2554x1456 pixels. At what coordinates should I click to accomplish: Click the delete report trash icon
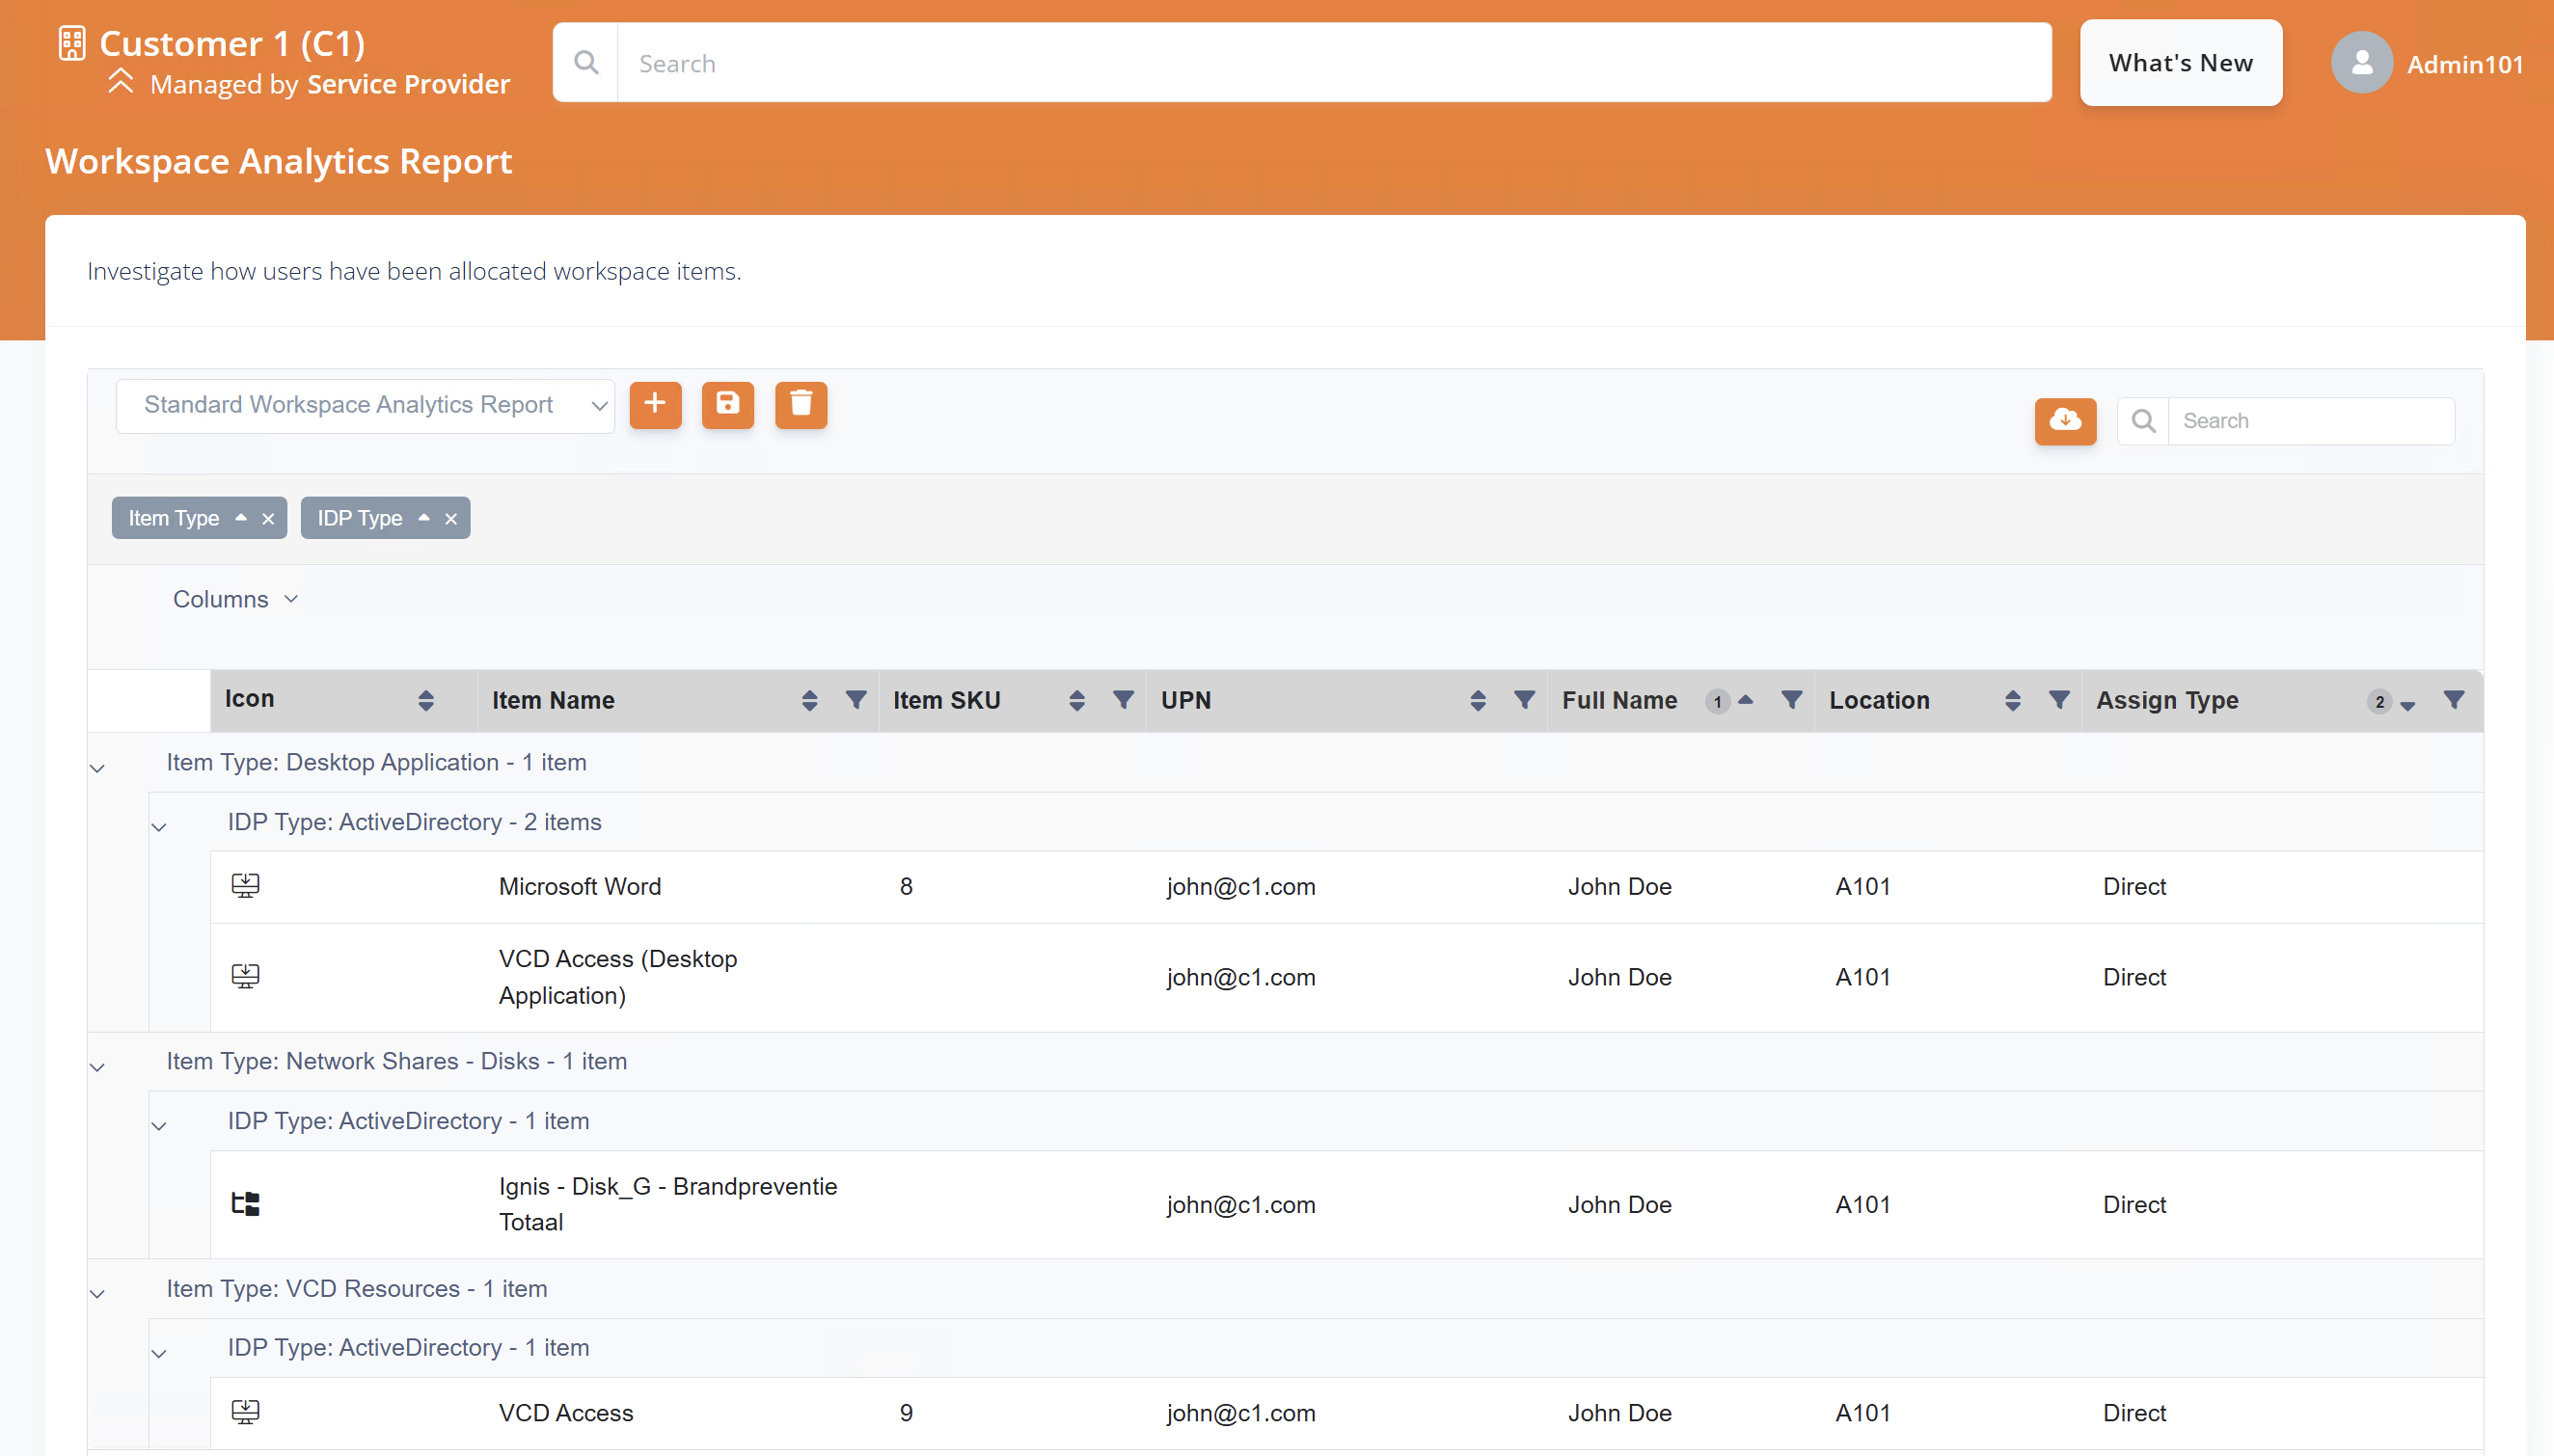coord(800,405)
